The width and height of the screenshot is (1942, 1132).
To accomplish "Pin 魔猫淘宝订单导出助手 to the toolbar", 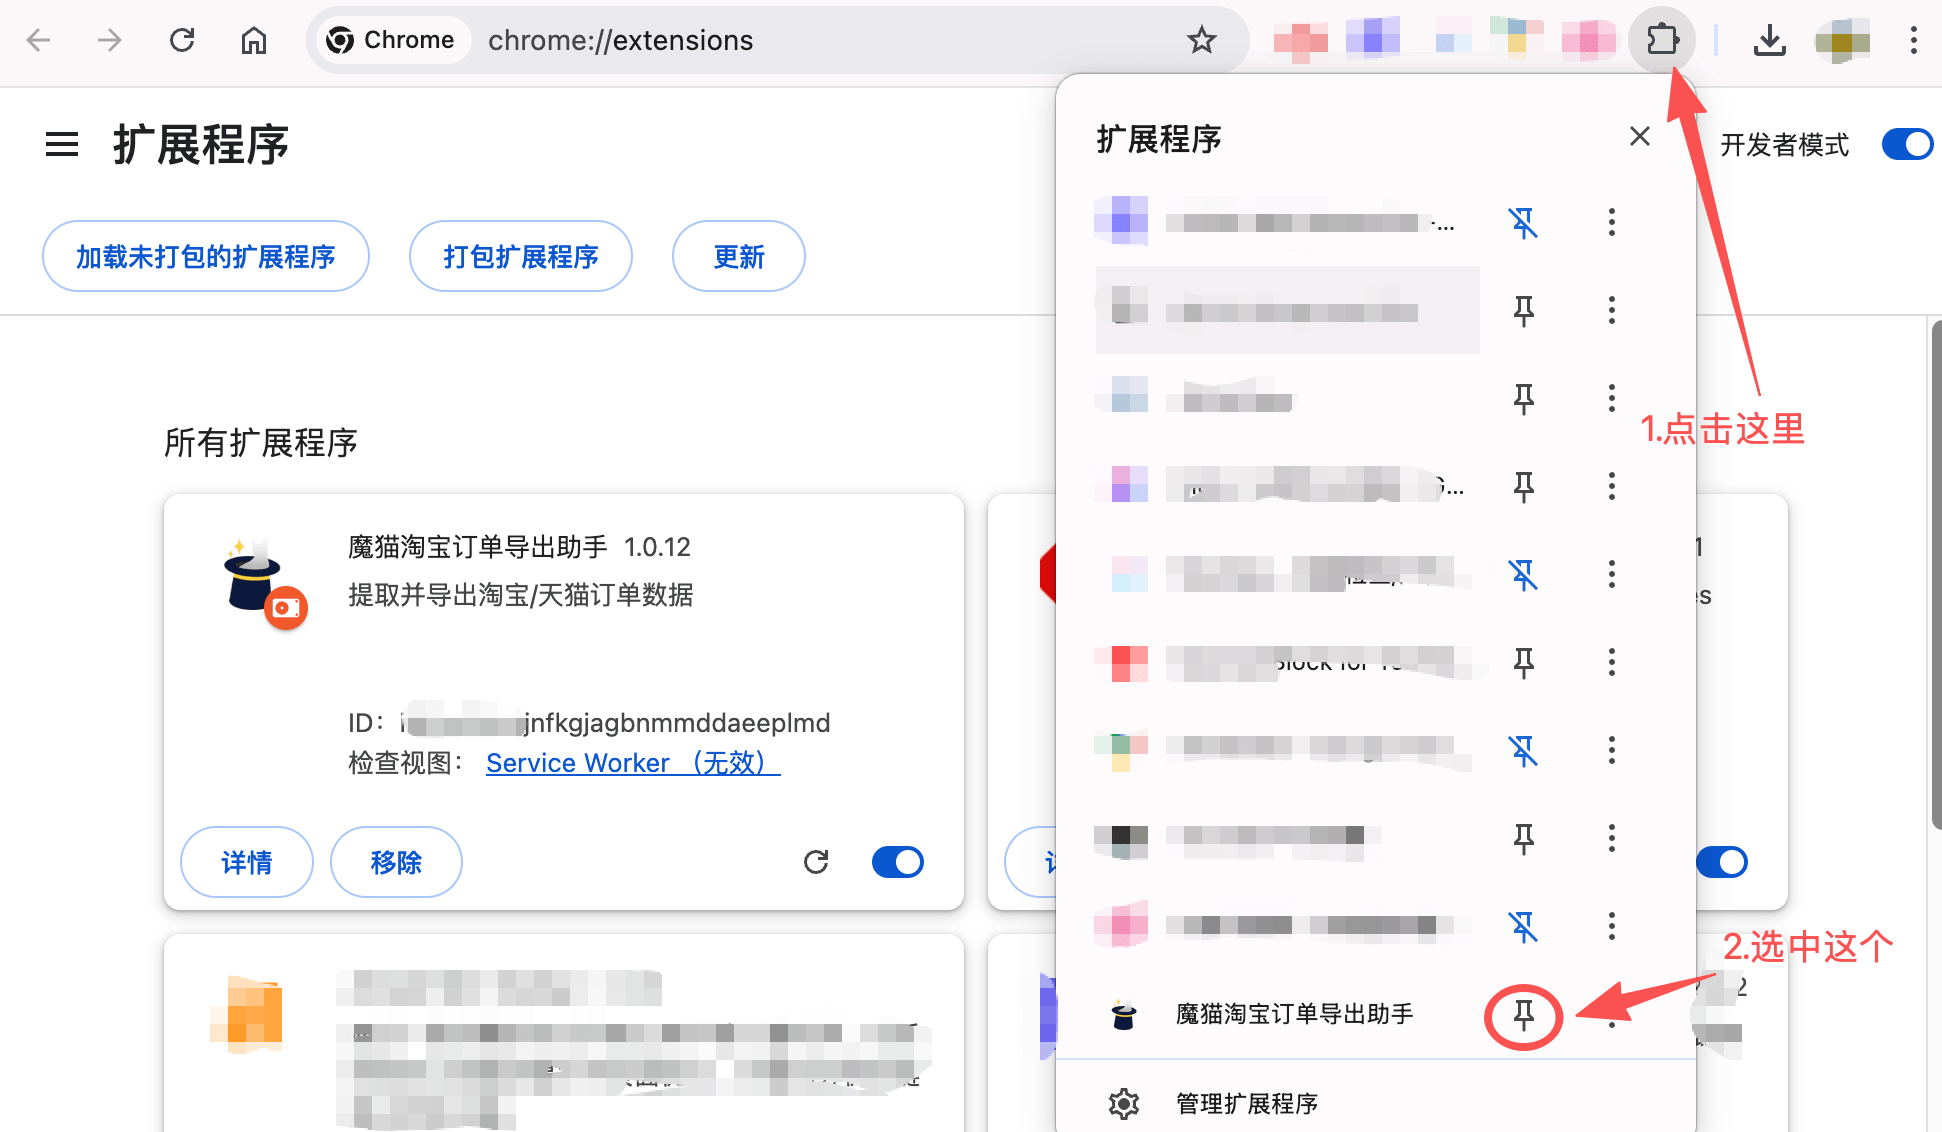I will tap(1523, 1016).
